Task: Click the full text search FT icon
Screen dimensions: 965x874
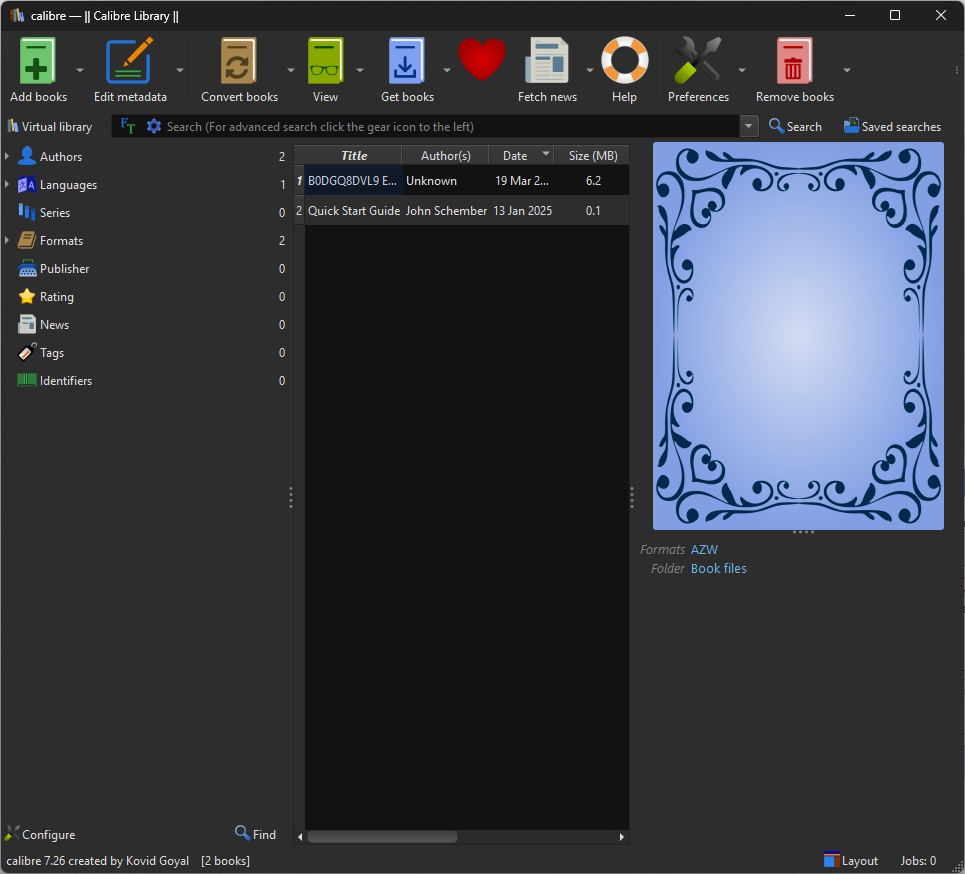Action: pyautogui.click(x=127, y=126)
